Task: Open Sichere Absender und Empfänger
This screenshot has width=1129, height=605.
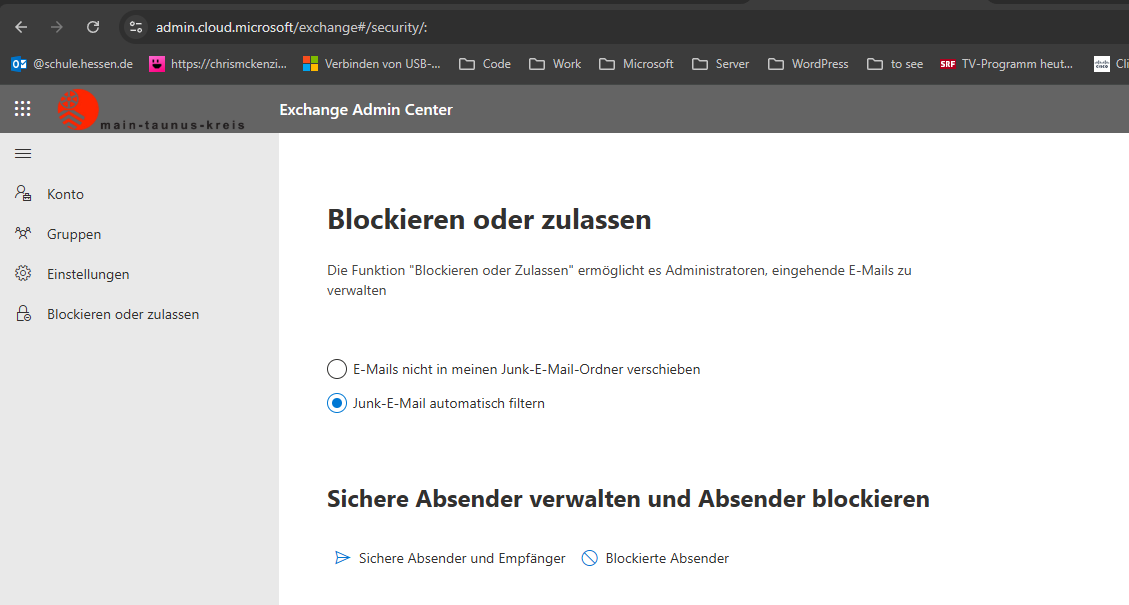Action: [461, 558]
